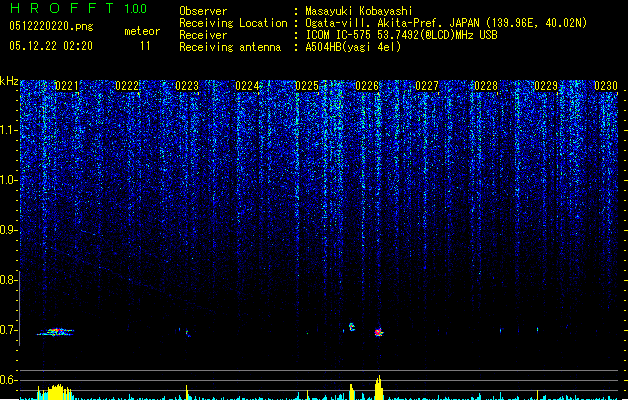Click the 'Receiver' field label

pyautogui.click(x=203, y=35)
